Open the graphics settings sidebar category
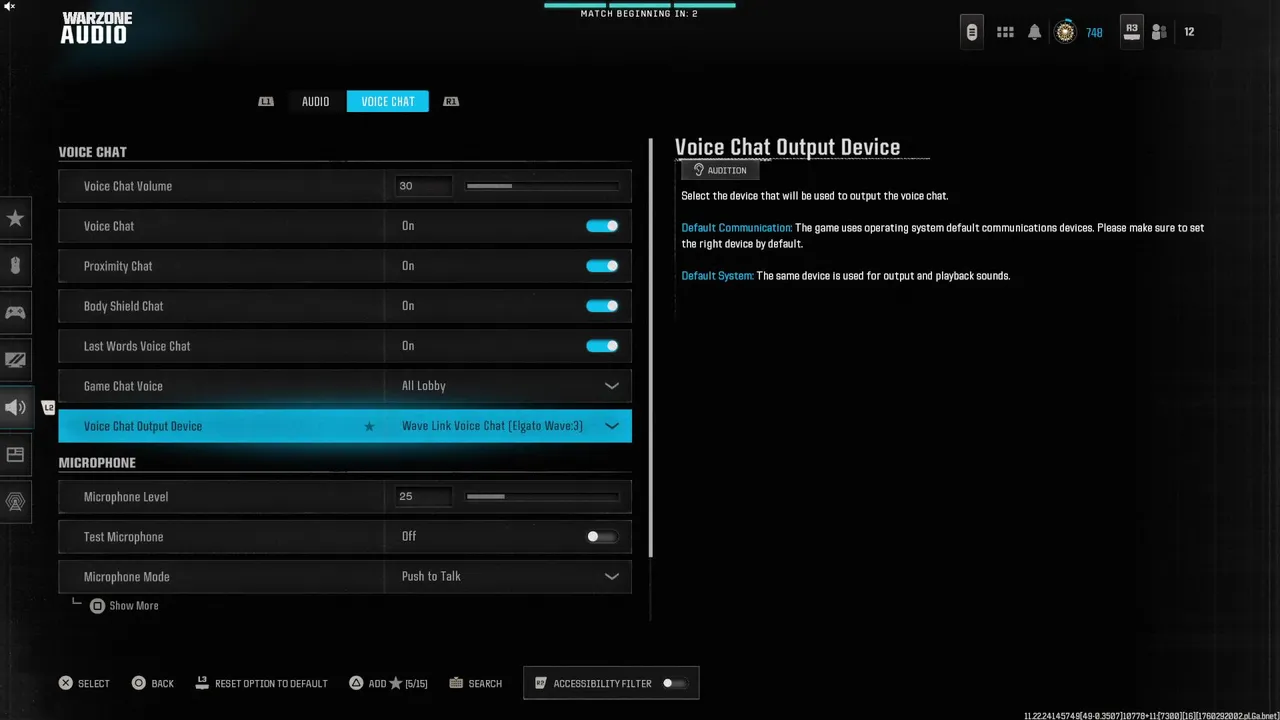Image resolution: width=1280 pixels, height=720 pixels. [15, 360]
